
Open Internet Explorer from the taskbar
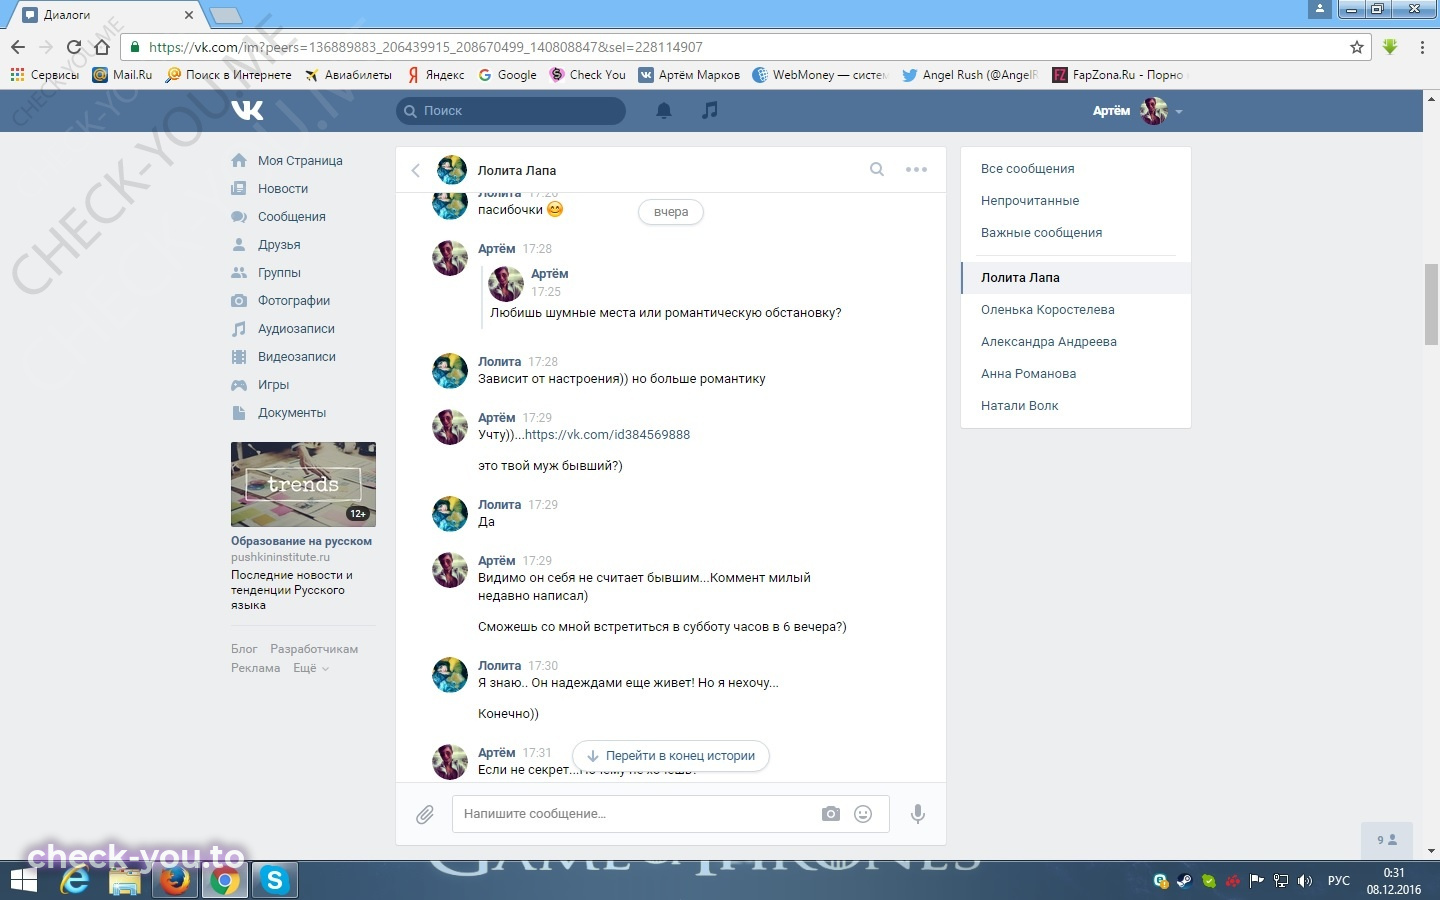pyautogui.click(x=75, y=880)
